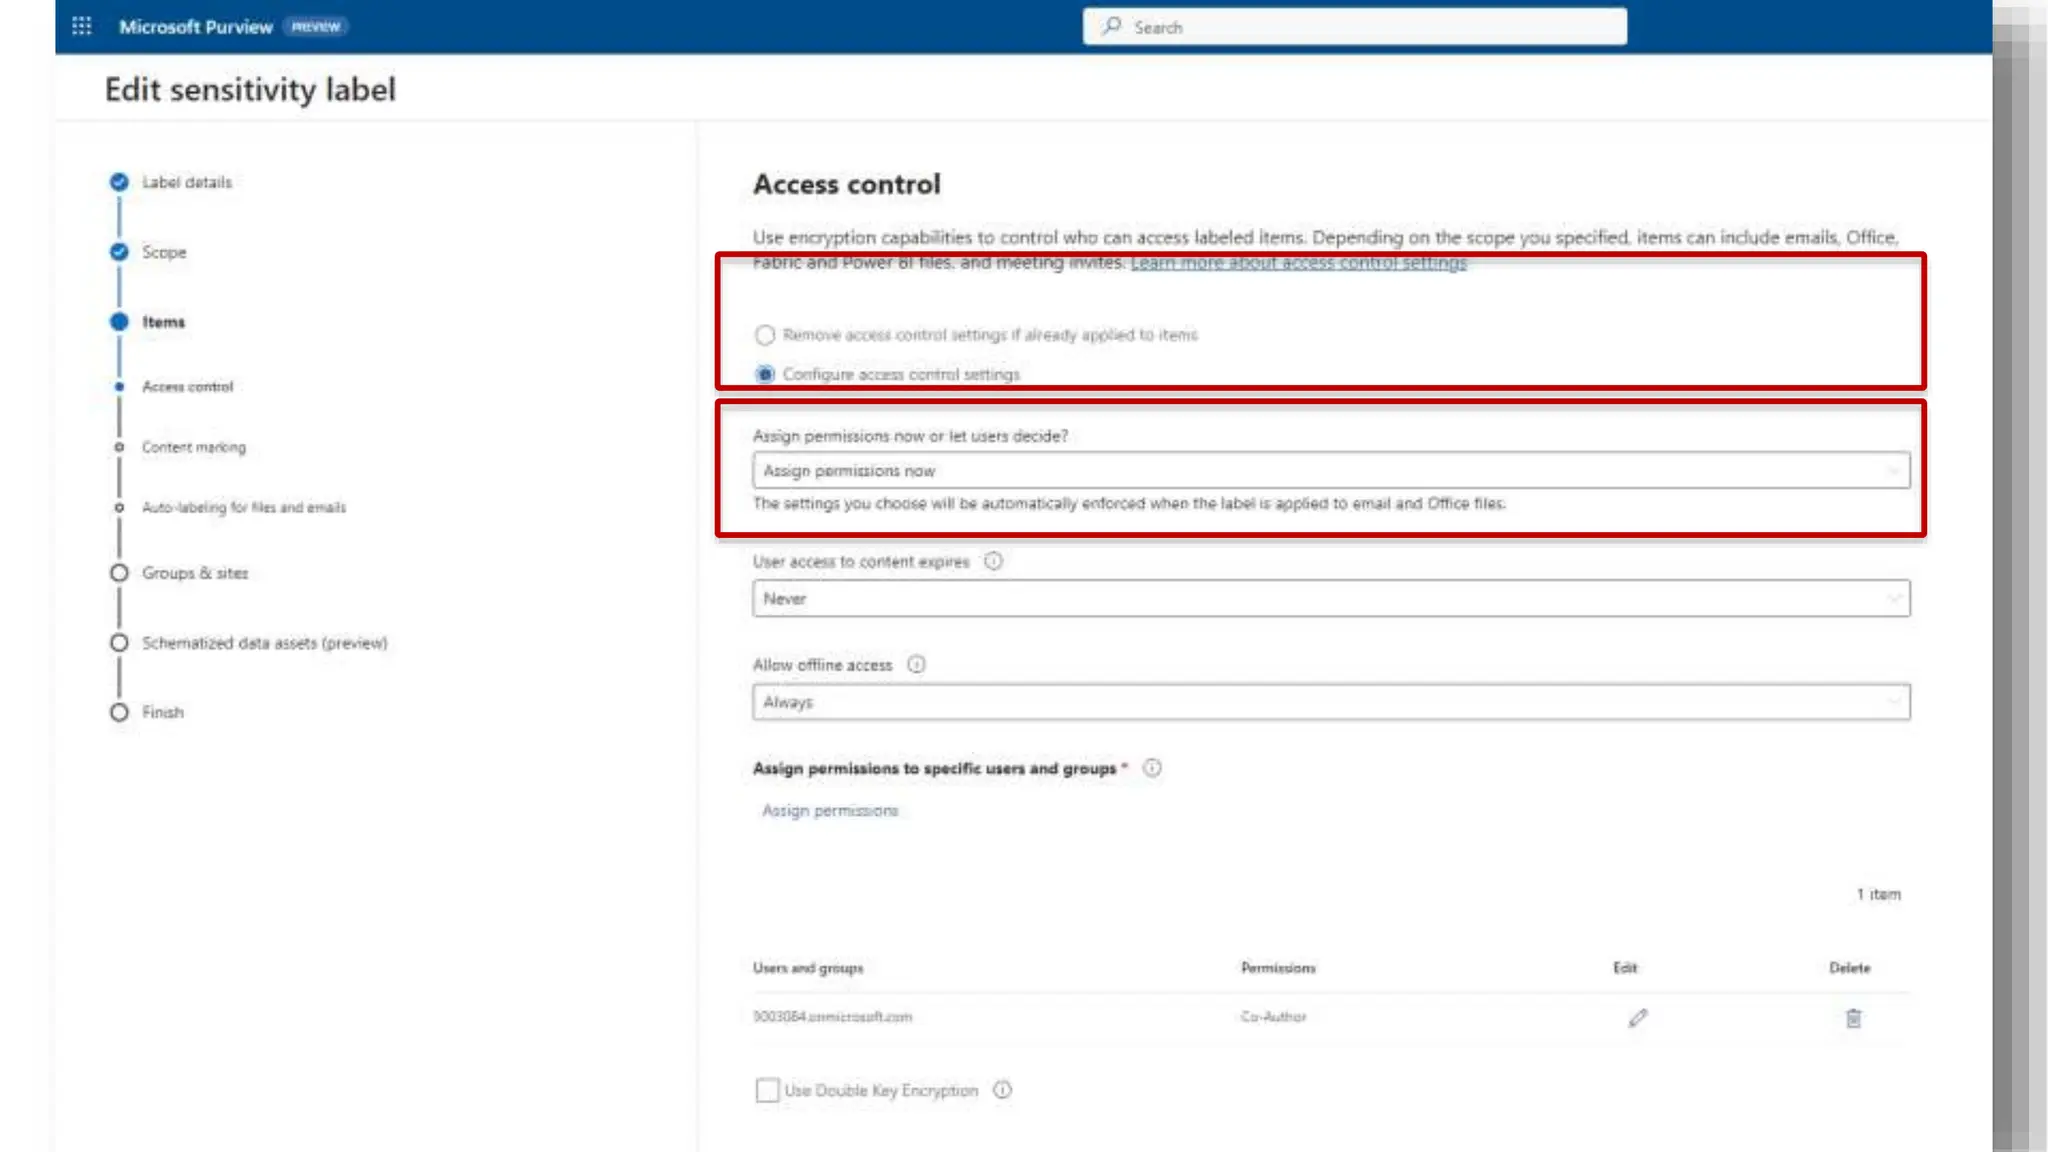Open Learn more about access control settings link
This screenshot has width=2048, height=1152.
pos(1298,263)
